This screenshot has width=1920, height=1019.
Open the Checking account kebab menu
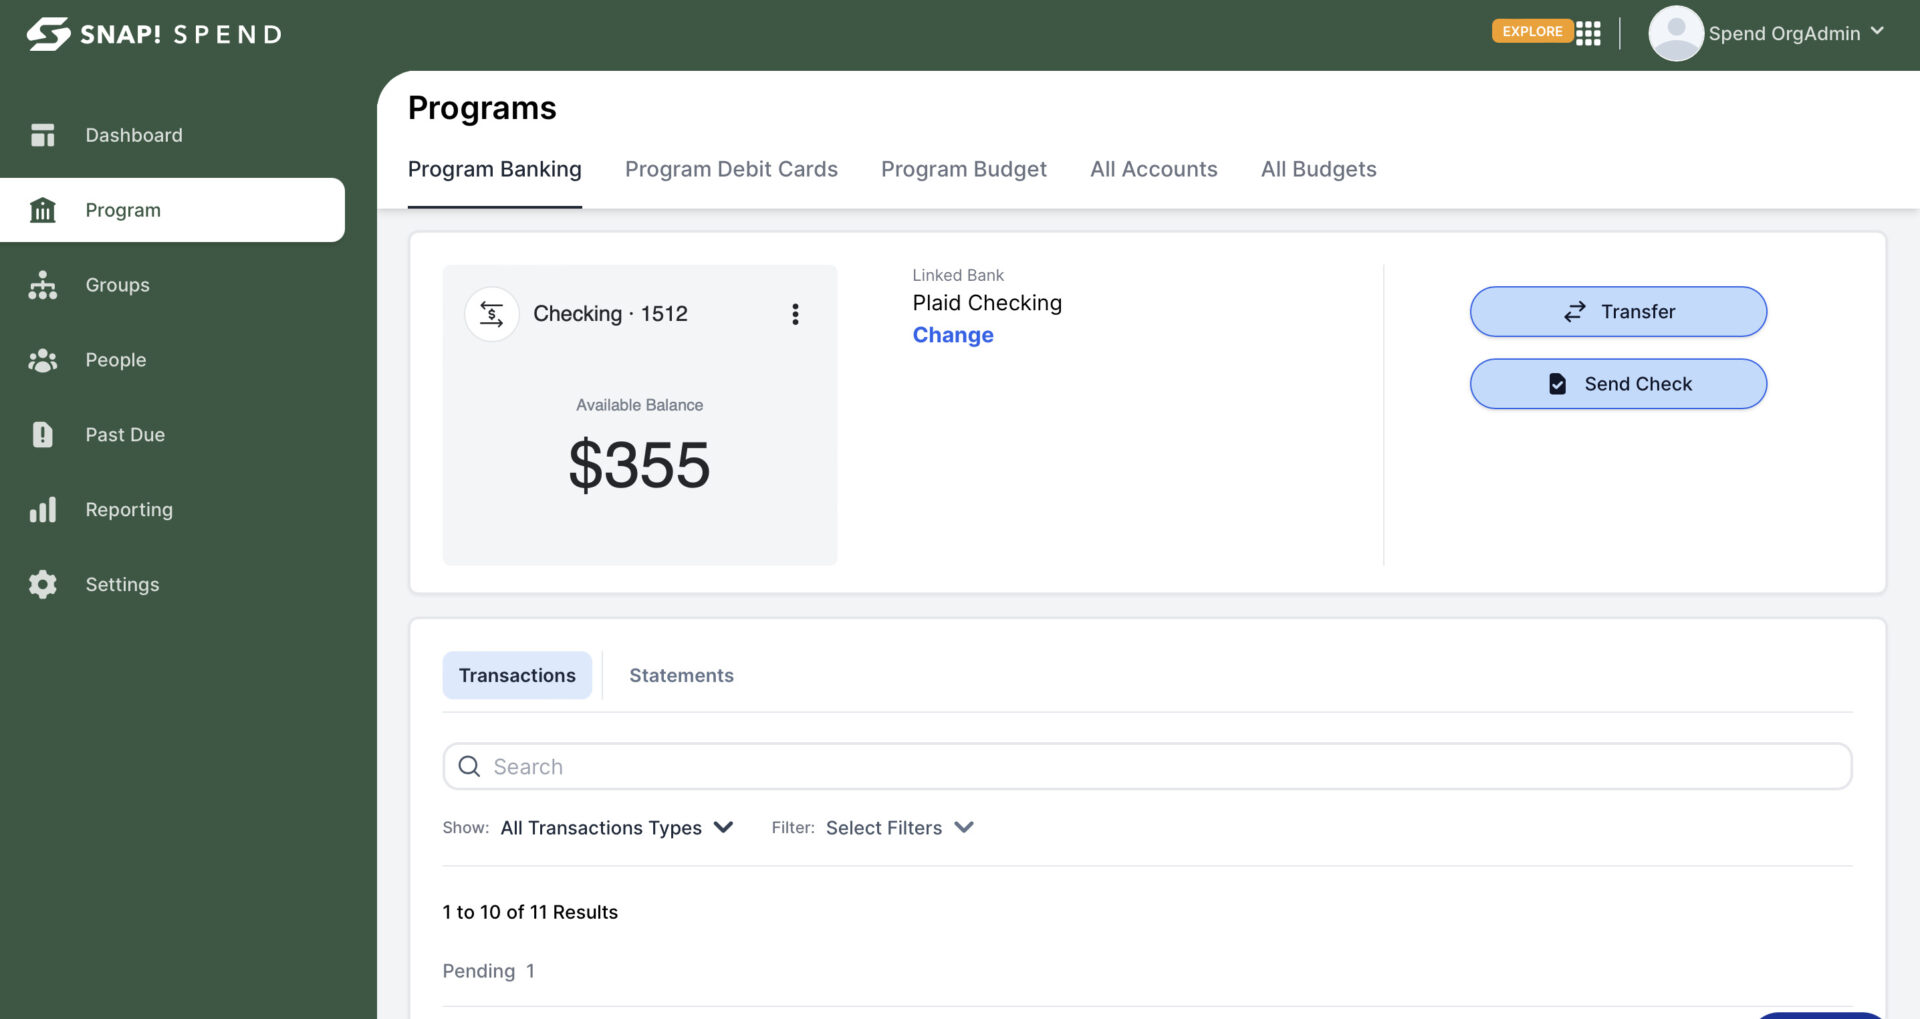tap(796, 314)
